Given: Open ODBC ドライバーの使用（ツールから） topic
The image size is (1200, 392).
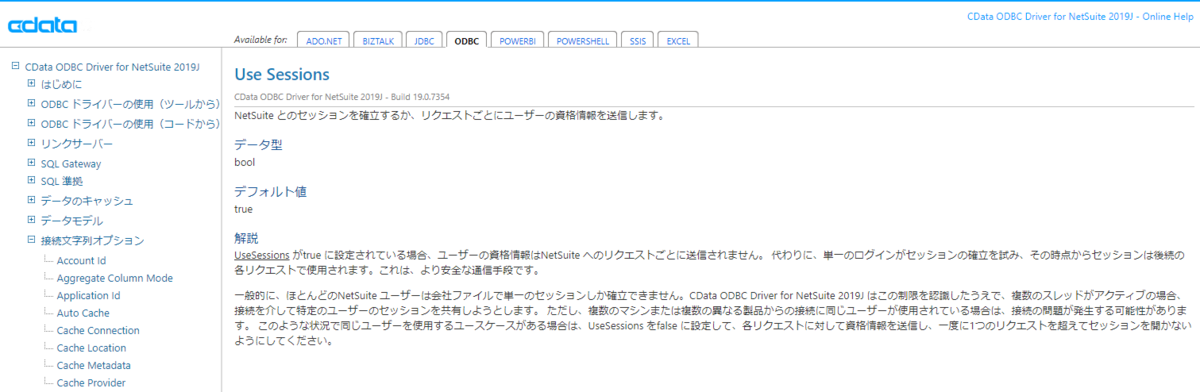Looking at the screenshot, I should click(x=130, y=105).
